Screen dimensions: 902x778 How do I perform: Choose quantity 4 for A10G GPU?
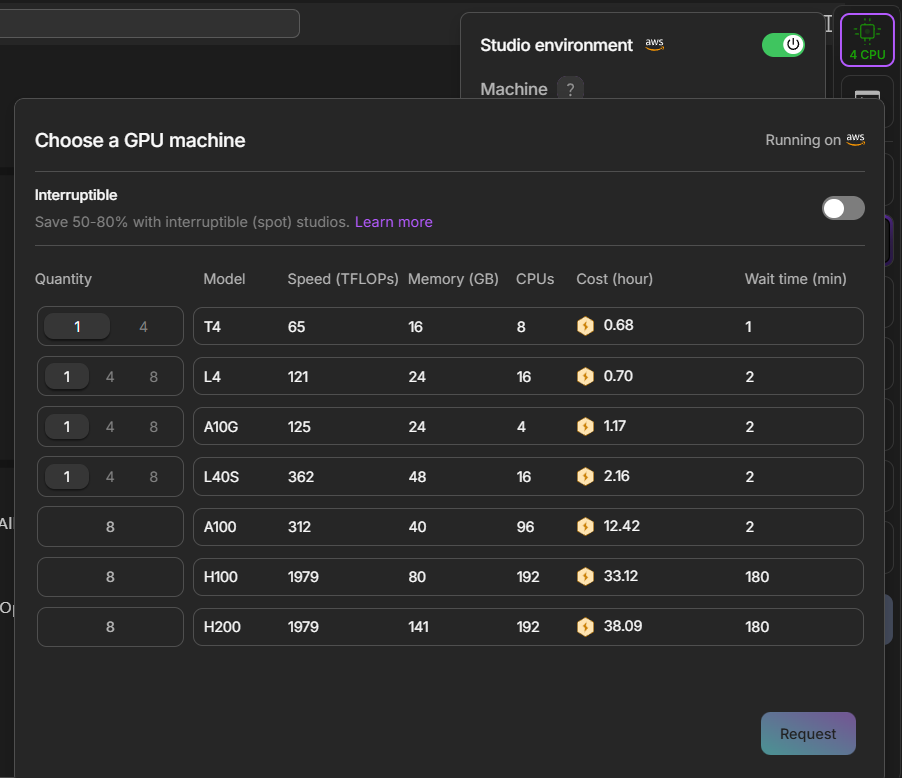(110, 427)
